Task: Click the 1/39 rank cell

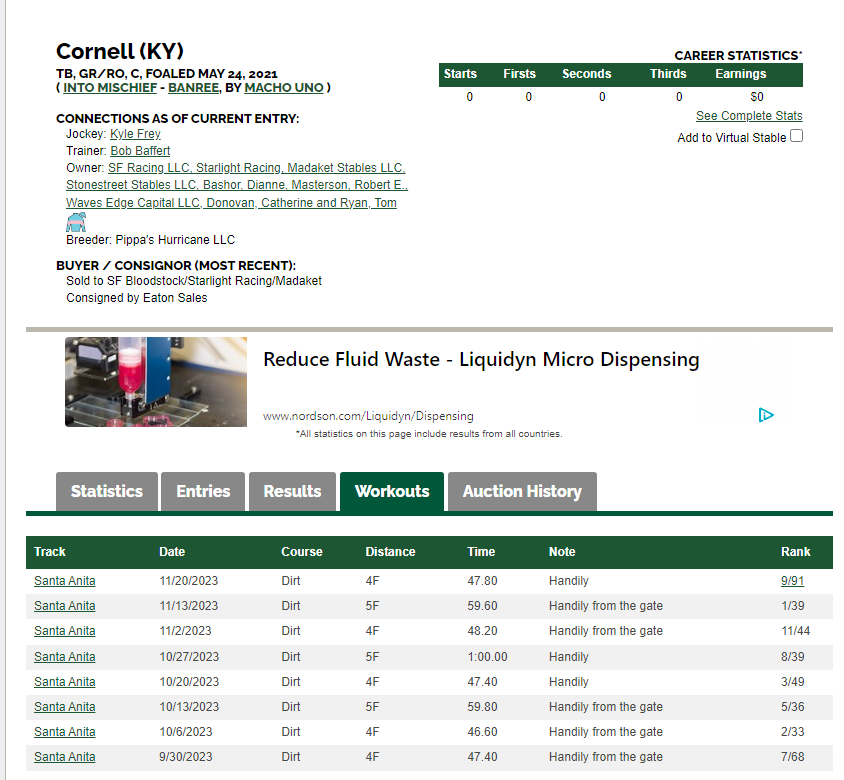Action: 792,606
